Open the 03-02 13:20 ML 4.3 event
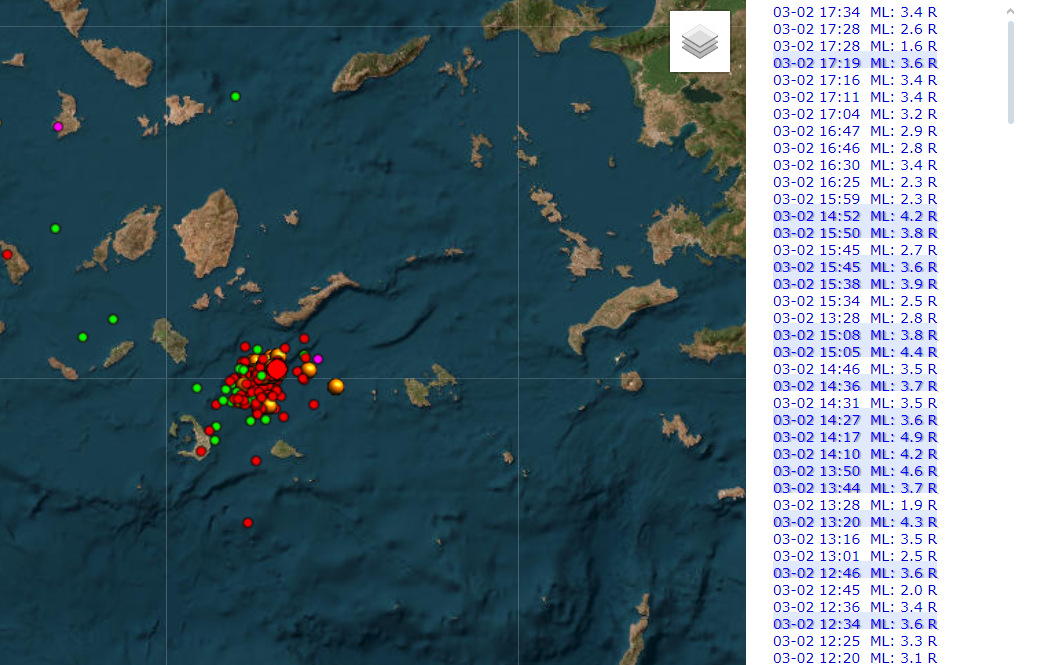This screenshot has height=665, width=1039. pos(855,522)
